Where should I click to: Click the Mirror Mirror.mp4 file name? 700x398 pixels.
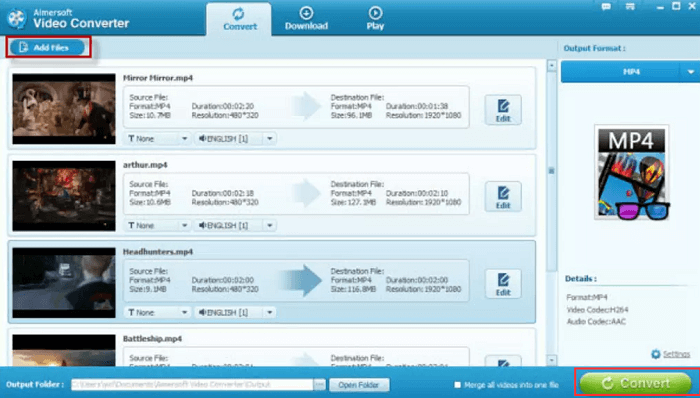click(158, 78)
